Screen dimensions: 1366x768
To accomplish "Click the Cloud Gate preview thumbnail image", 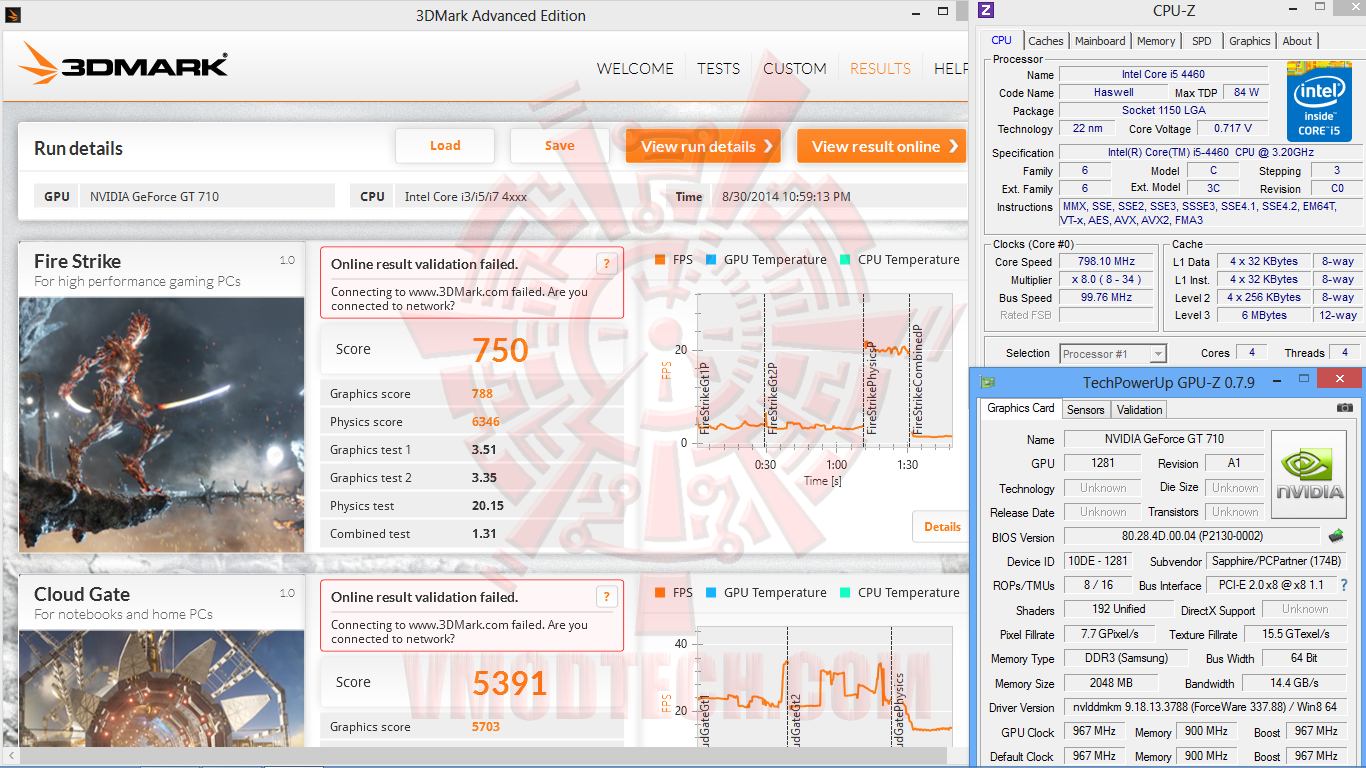I will click(162, 688).
